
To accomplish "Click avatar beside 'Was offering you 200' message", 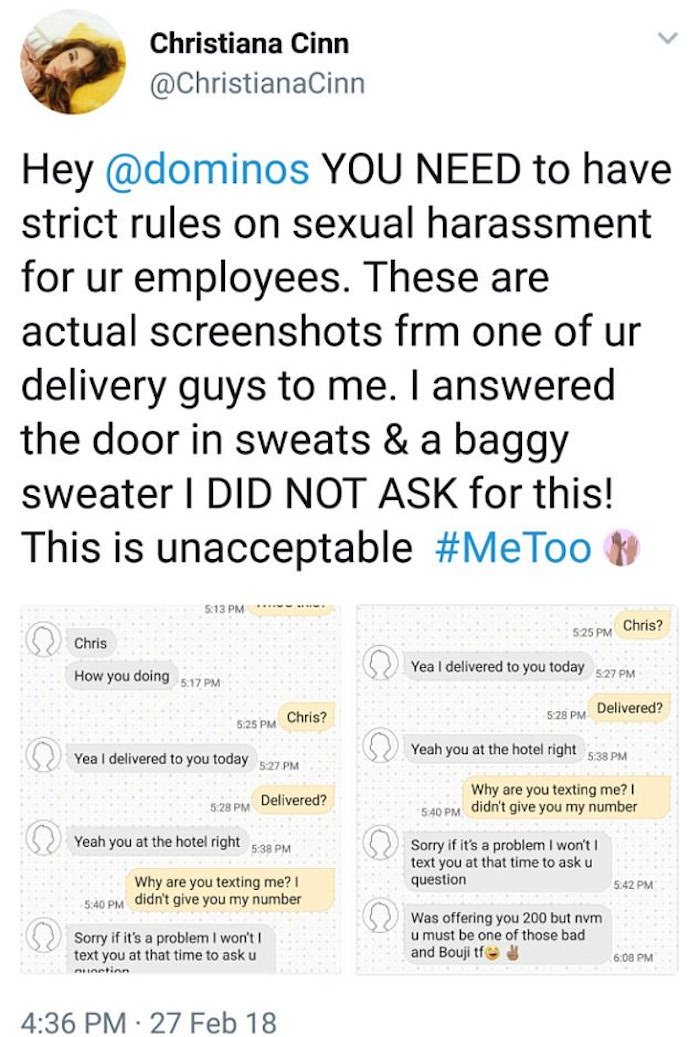I will click(x=380, y=914).
